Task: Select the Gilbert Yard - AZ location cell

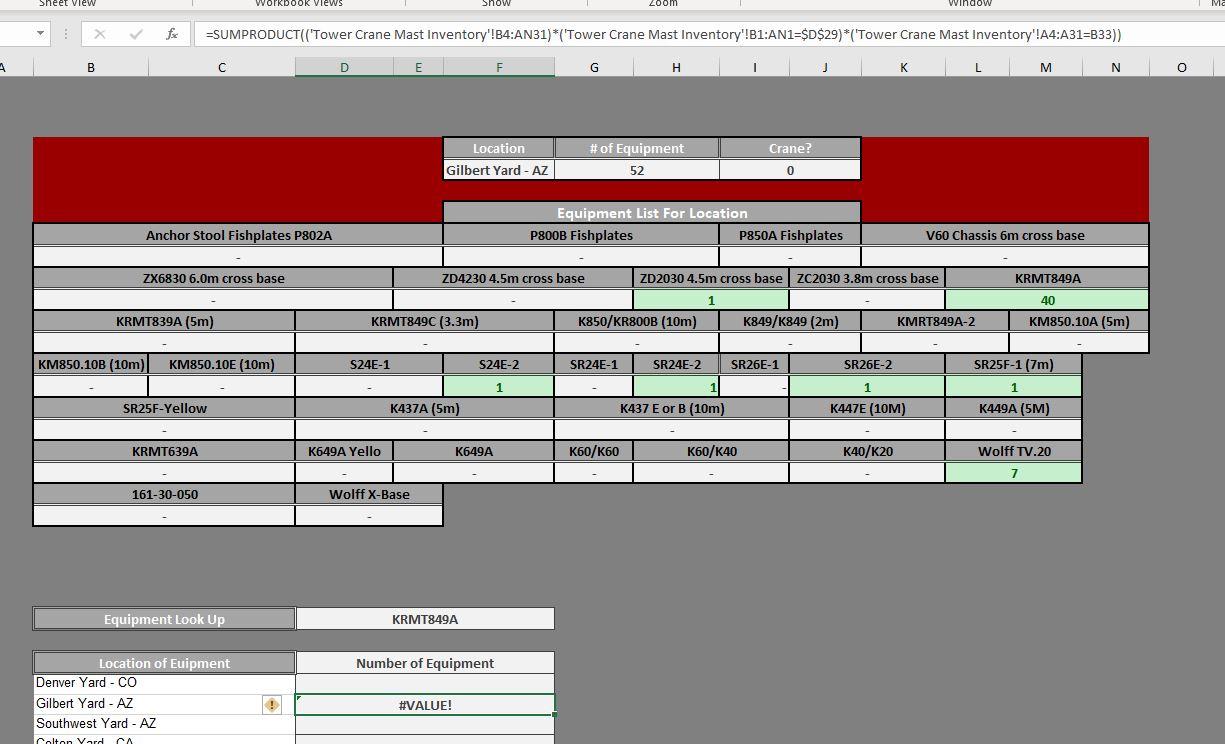Action: click(x=498, y=169)
